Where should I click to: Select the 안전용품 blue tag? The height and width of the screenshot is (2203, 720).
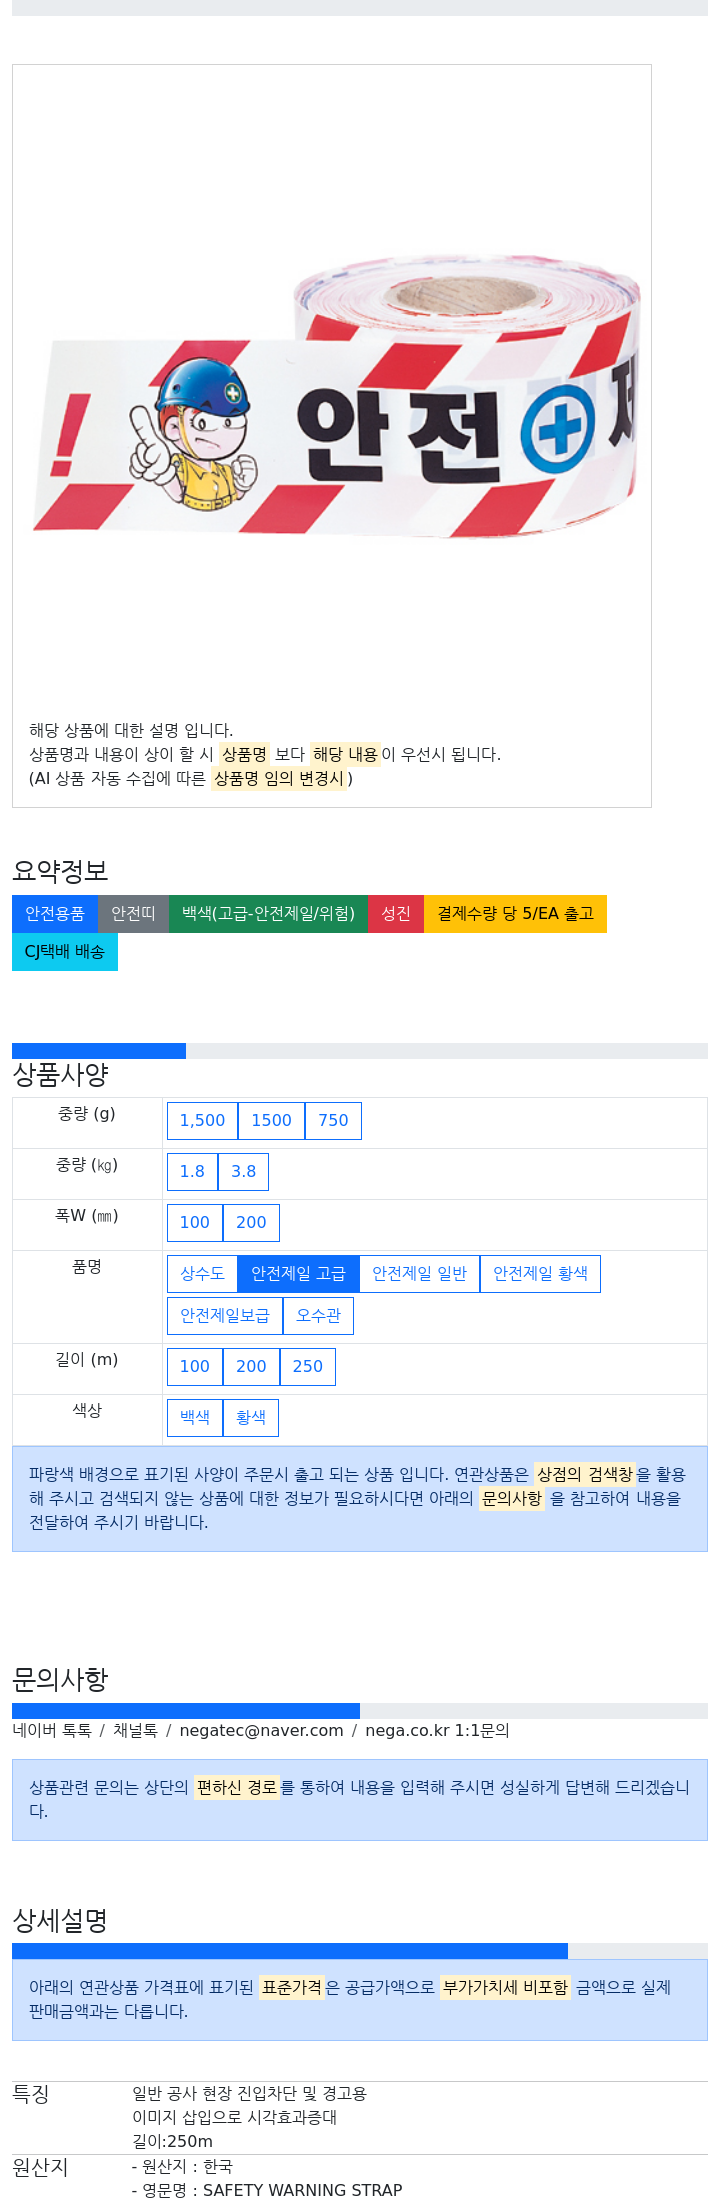pyautogui.click(x=55, y=914)
